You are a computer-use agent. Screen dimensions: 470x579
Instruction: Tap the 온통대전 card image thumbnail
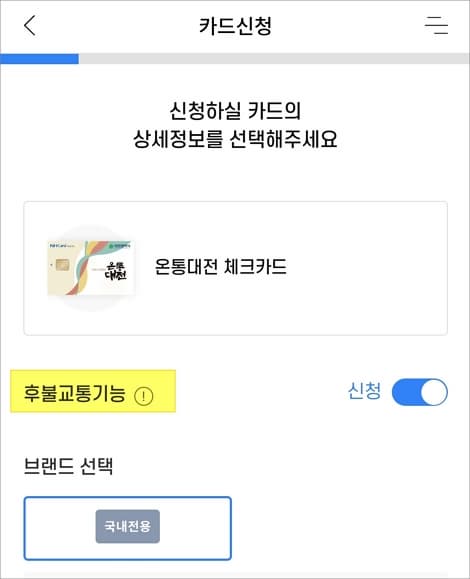91,268
